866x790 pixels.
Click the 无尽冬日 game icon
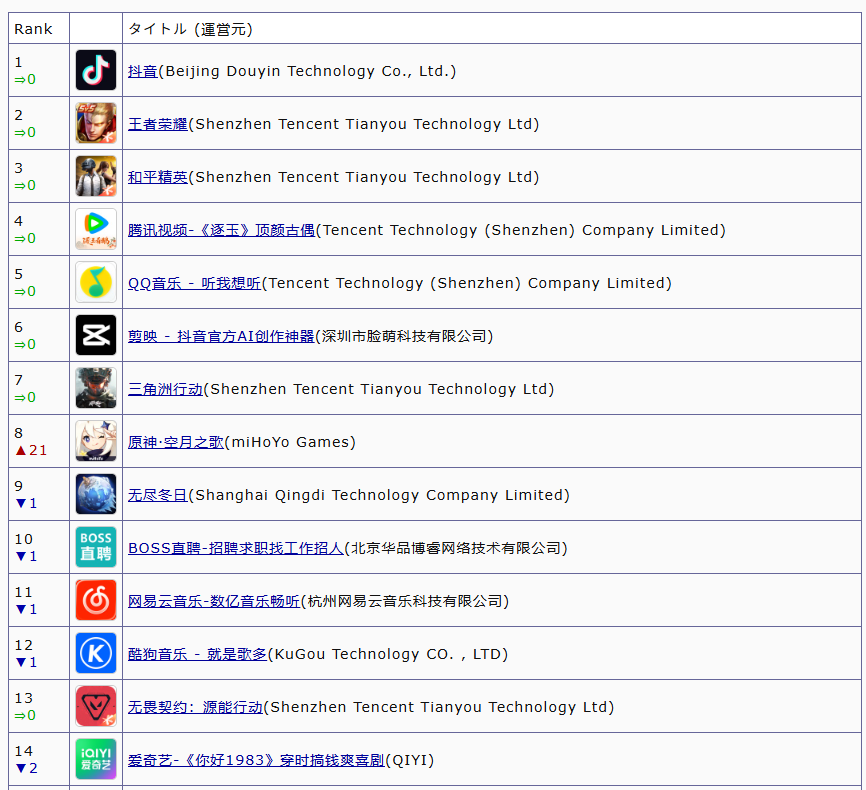[96, 494]
